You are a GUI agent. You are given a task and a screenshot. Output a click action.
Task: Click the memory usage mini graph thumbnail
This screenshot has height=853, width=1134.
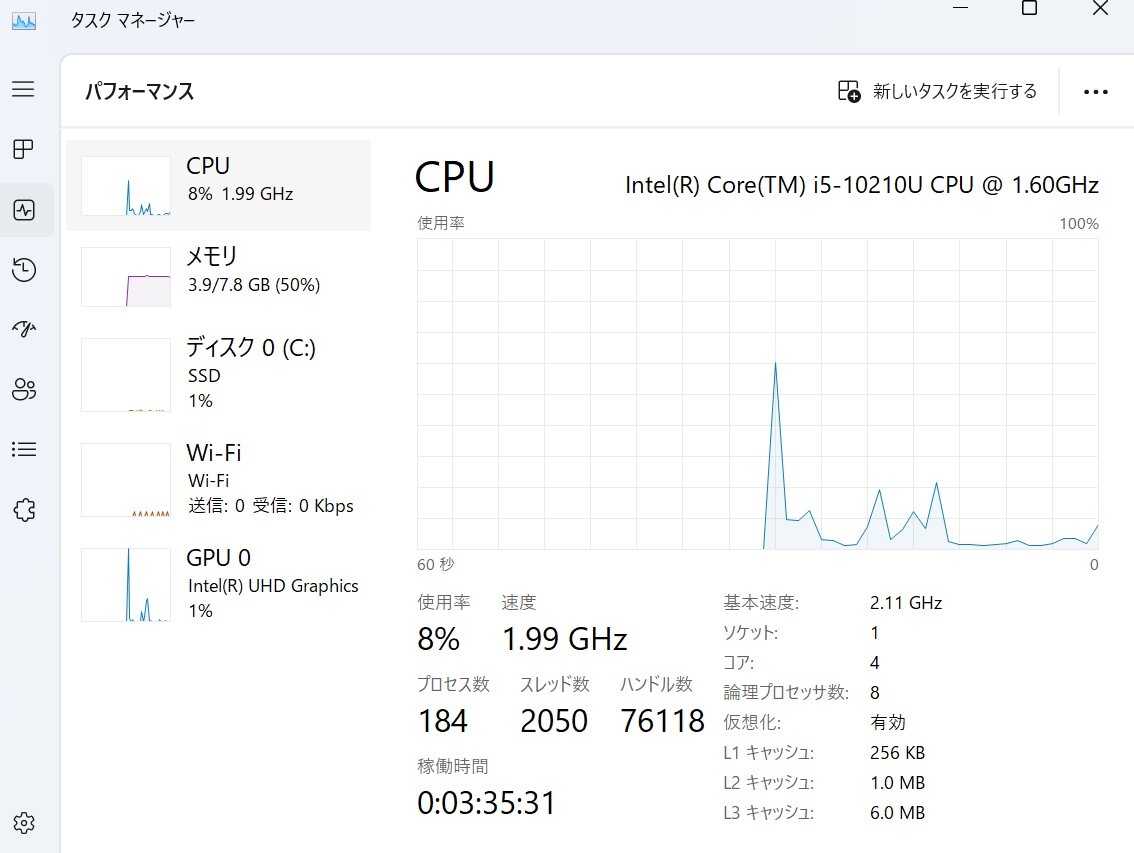(126, 277)
